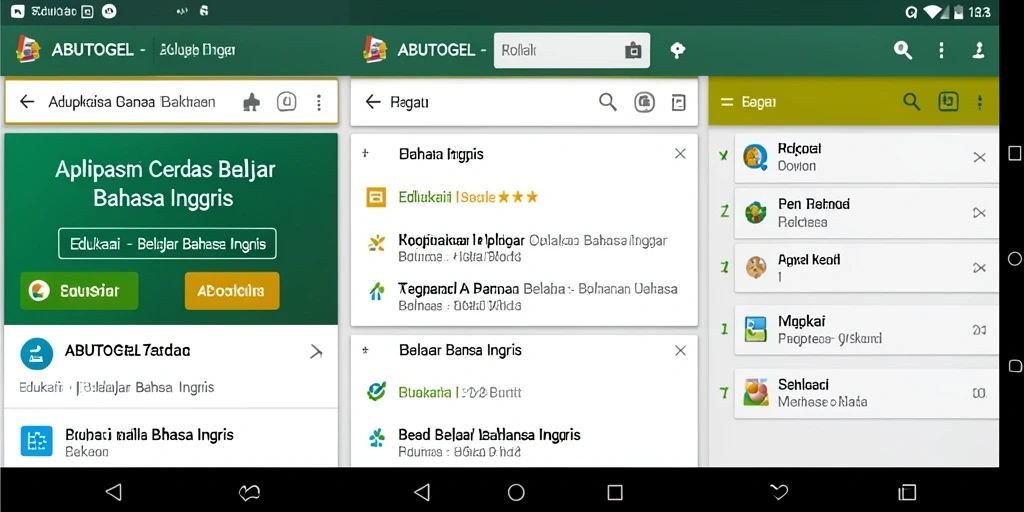
Task: Tap the heart icon at bottom right
Action: (778, 492)
